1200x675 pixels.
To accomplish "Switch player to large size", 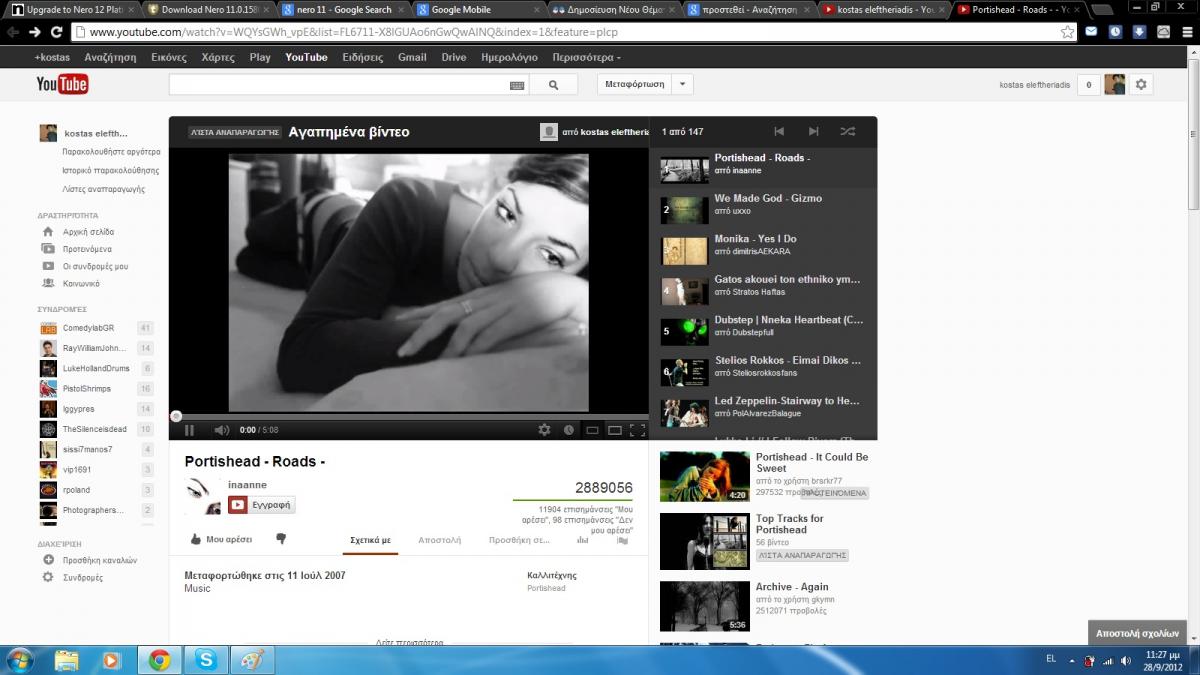I will pyautogui.click(x=615, y=430).
